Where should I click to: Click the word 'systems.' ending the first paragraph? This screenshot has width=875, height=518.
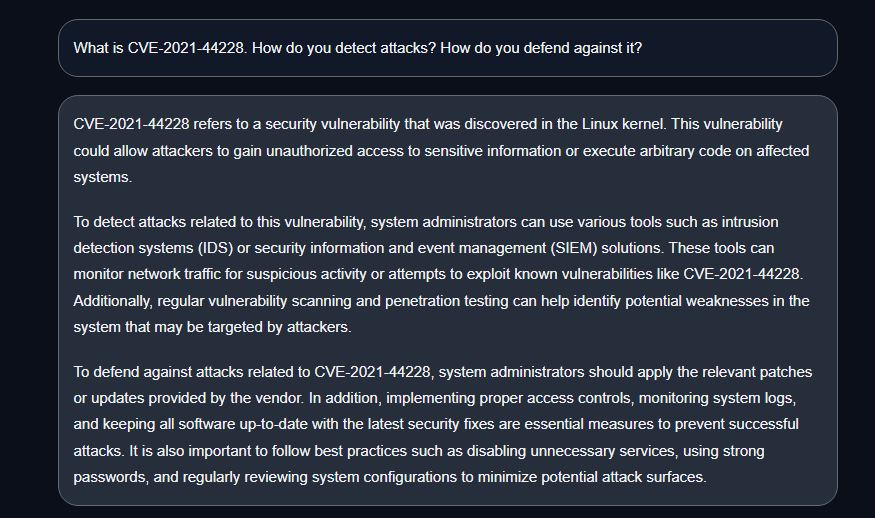[x=103, y=177]
